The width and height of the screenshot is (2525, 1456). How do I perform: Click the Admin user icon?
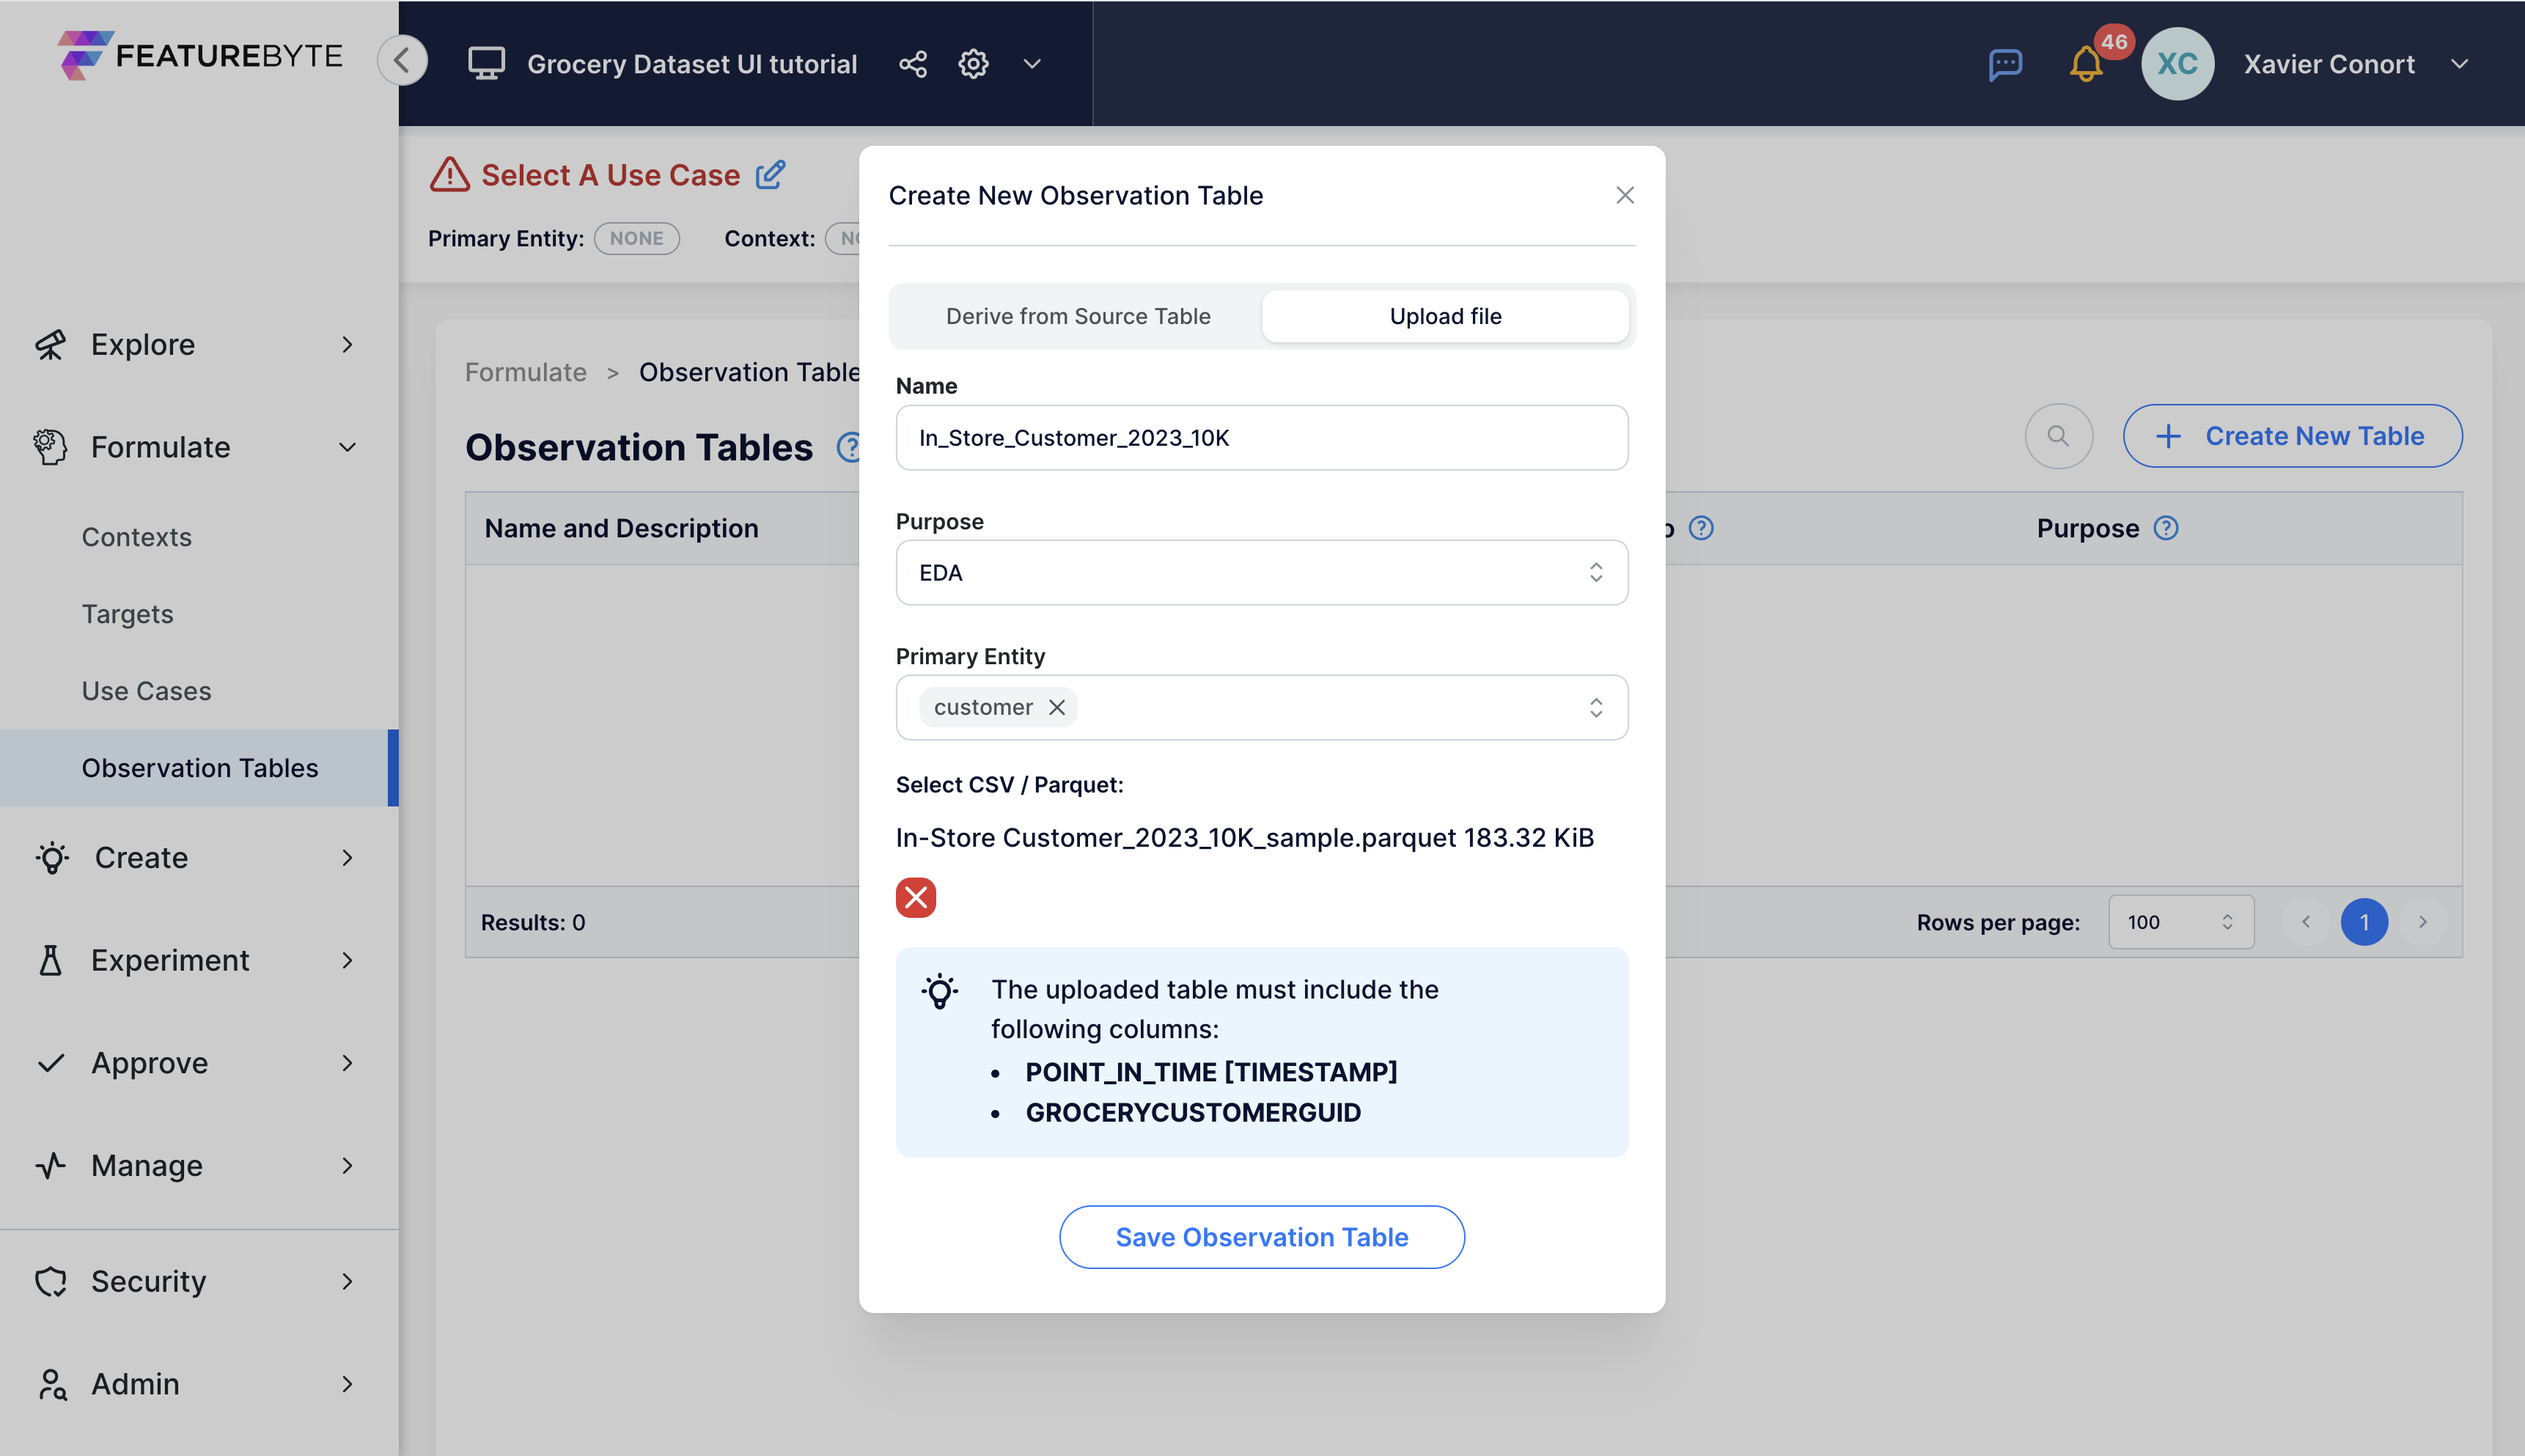(52, 1384)
